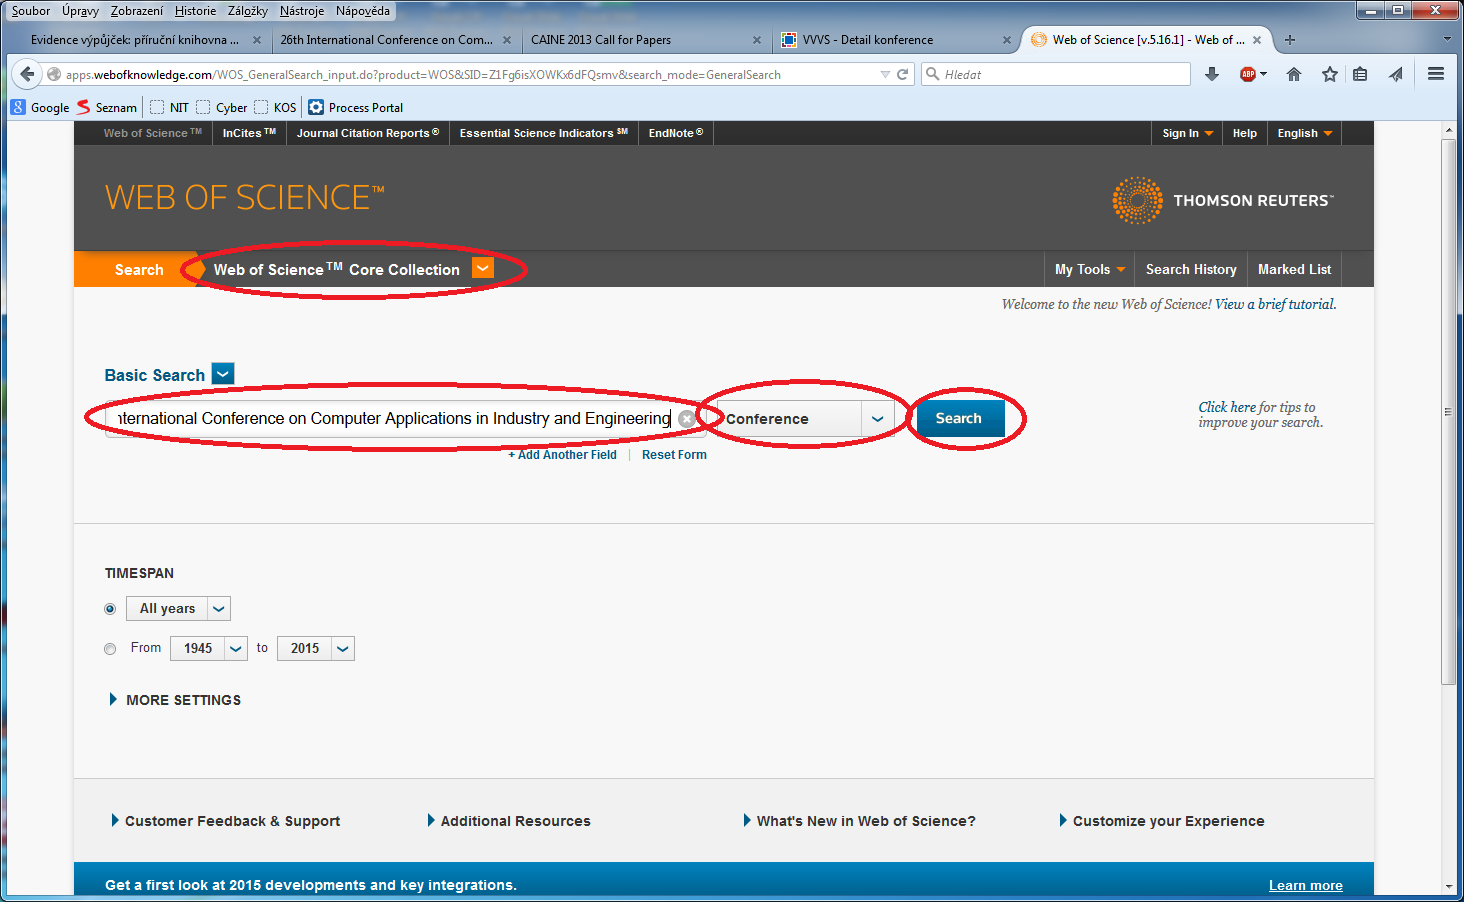Open the Úpravy menu
The image size is (1464, 902).
pyautogui.click(x=80, y=11)
